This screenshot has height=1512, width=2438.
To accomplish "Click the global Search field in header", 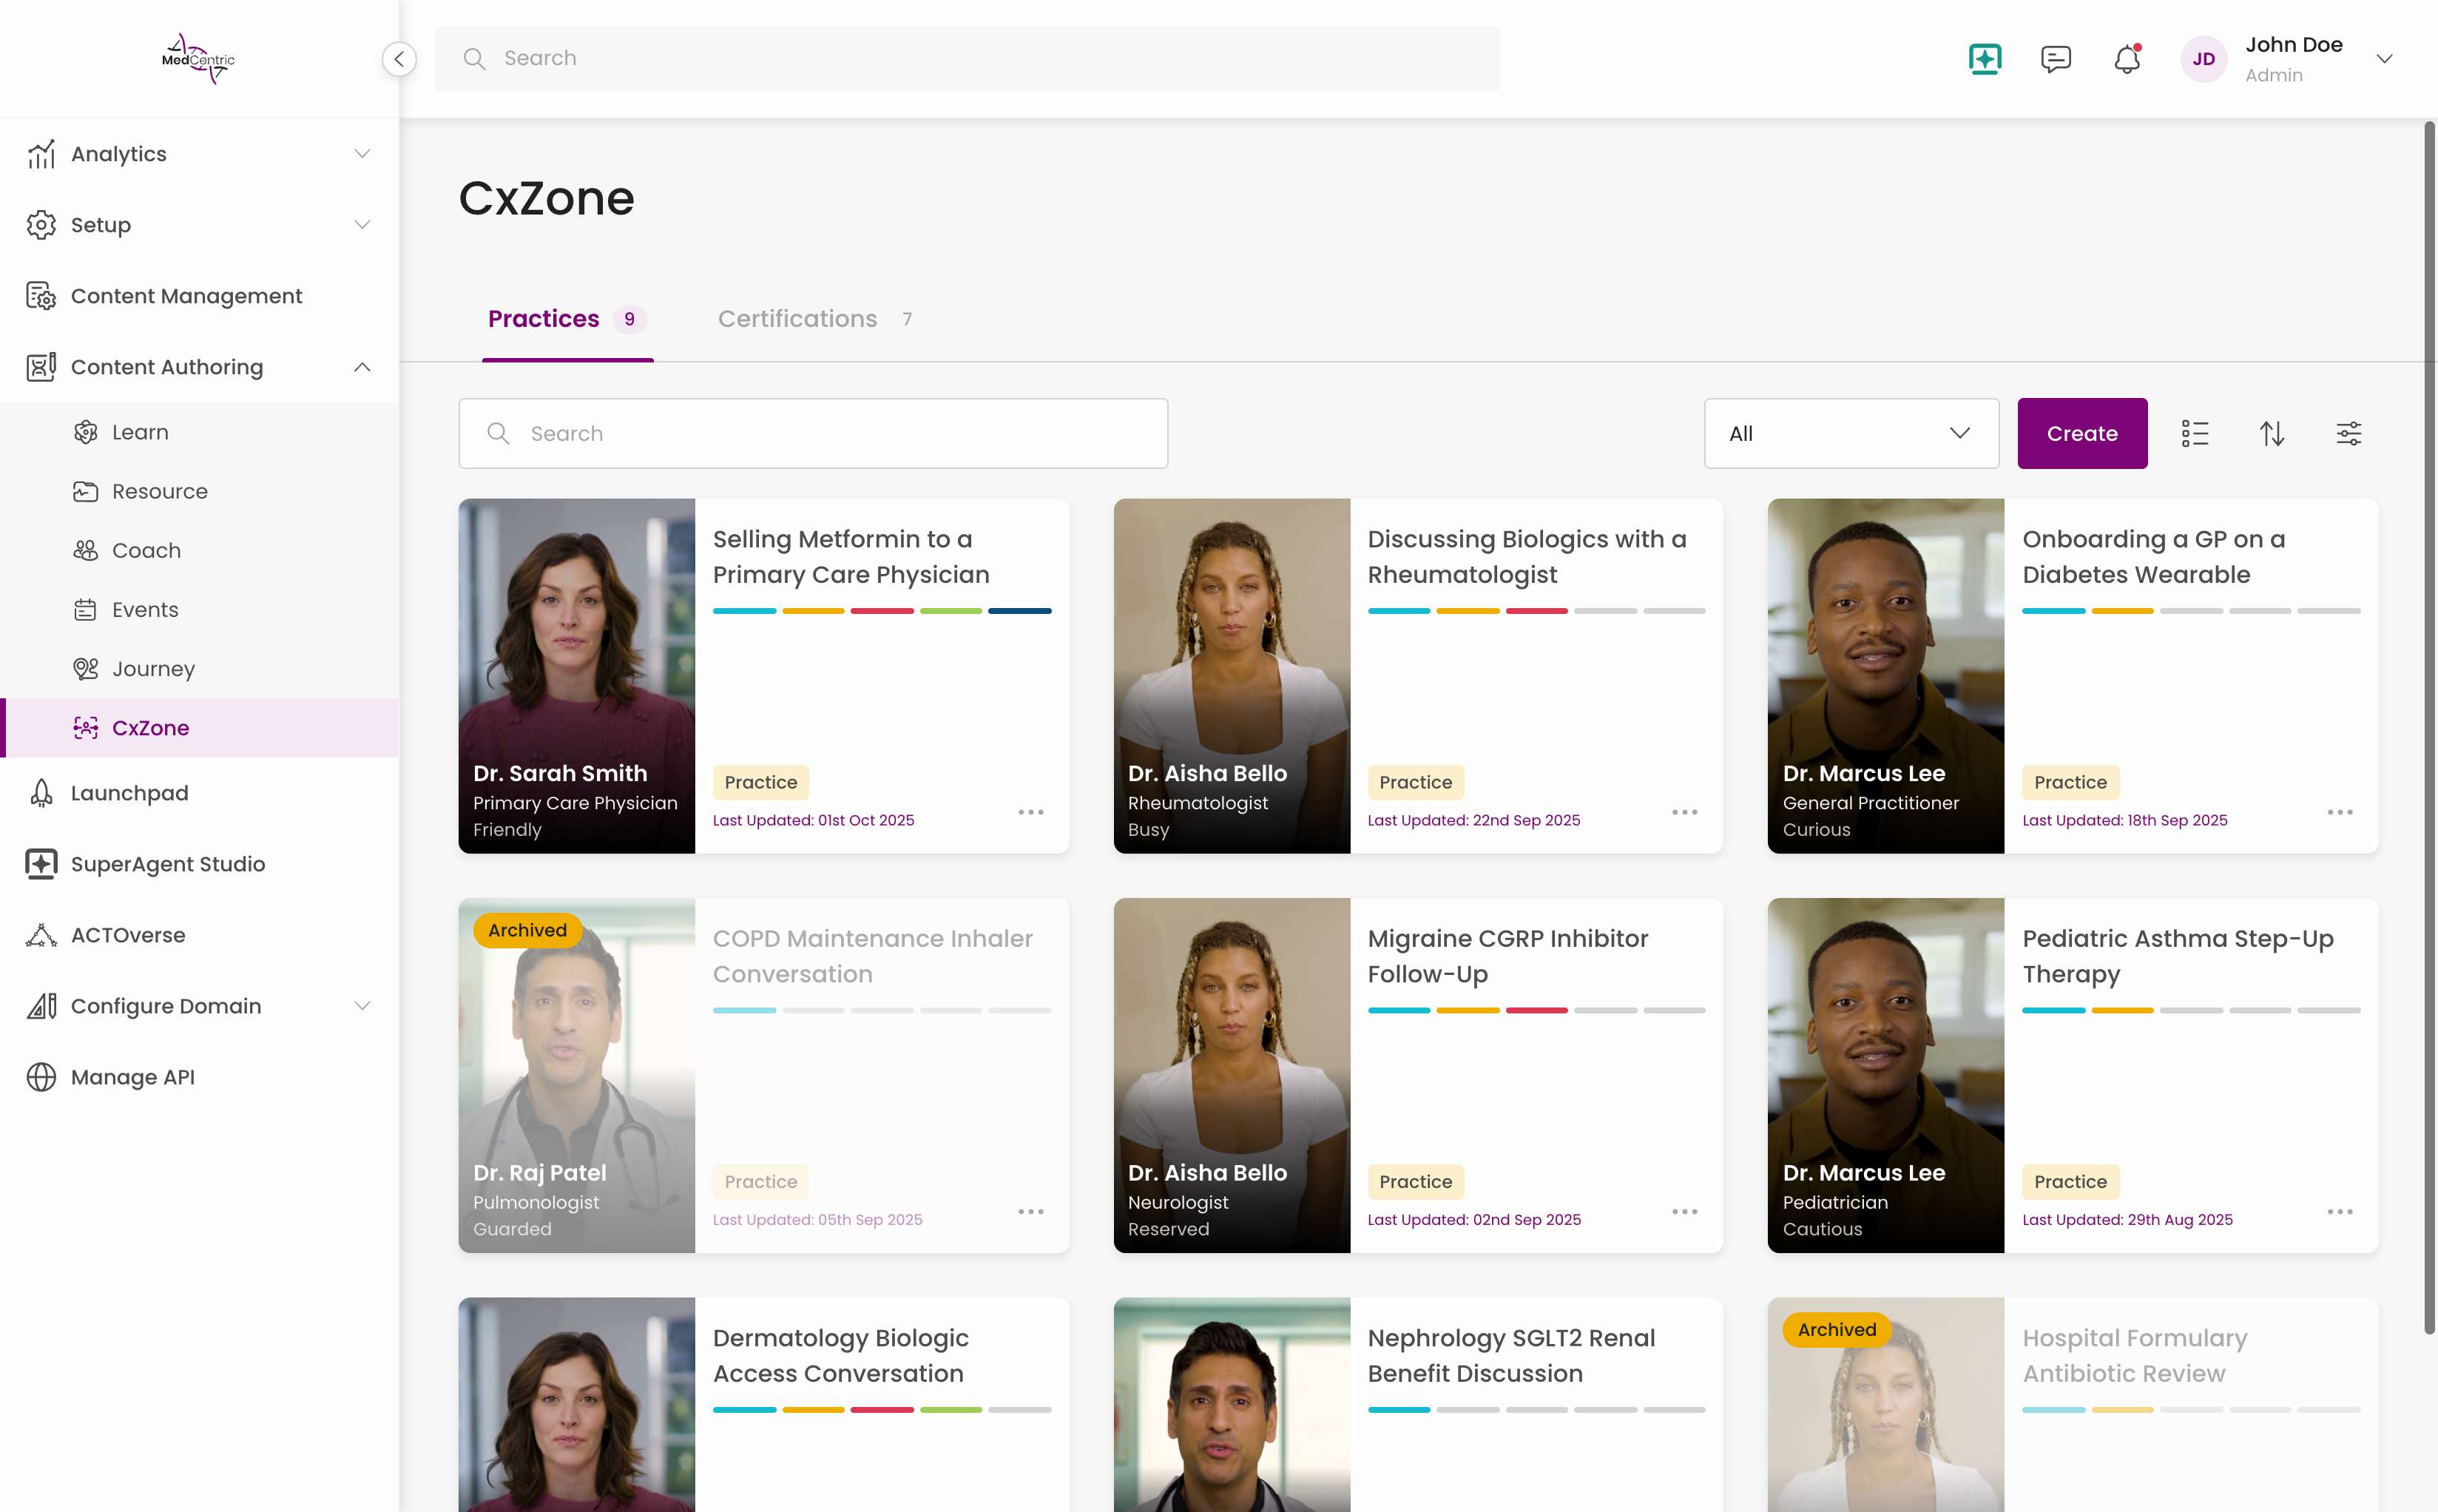I will click(x=967, y=59).
